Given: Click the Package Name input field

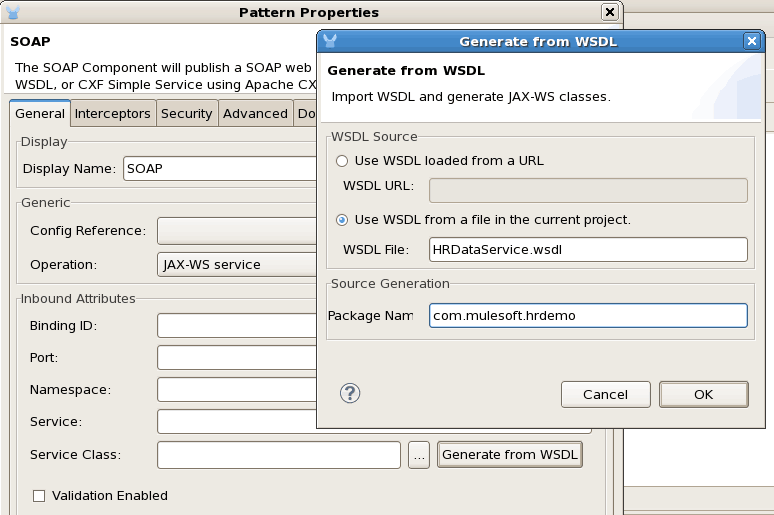Looking at the screenshot, I should coord(588,316).
